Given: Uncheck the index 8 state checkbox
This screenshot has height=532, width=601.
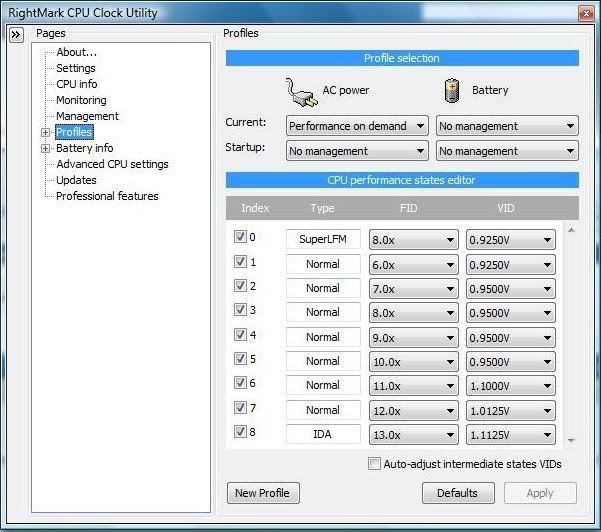Looking at the screenshot, I should point(240,432).
